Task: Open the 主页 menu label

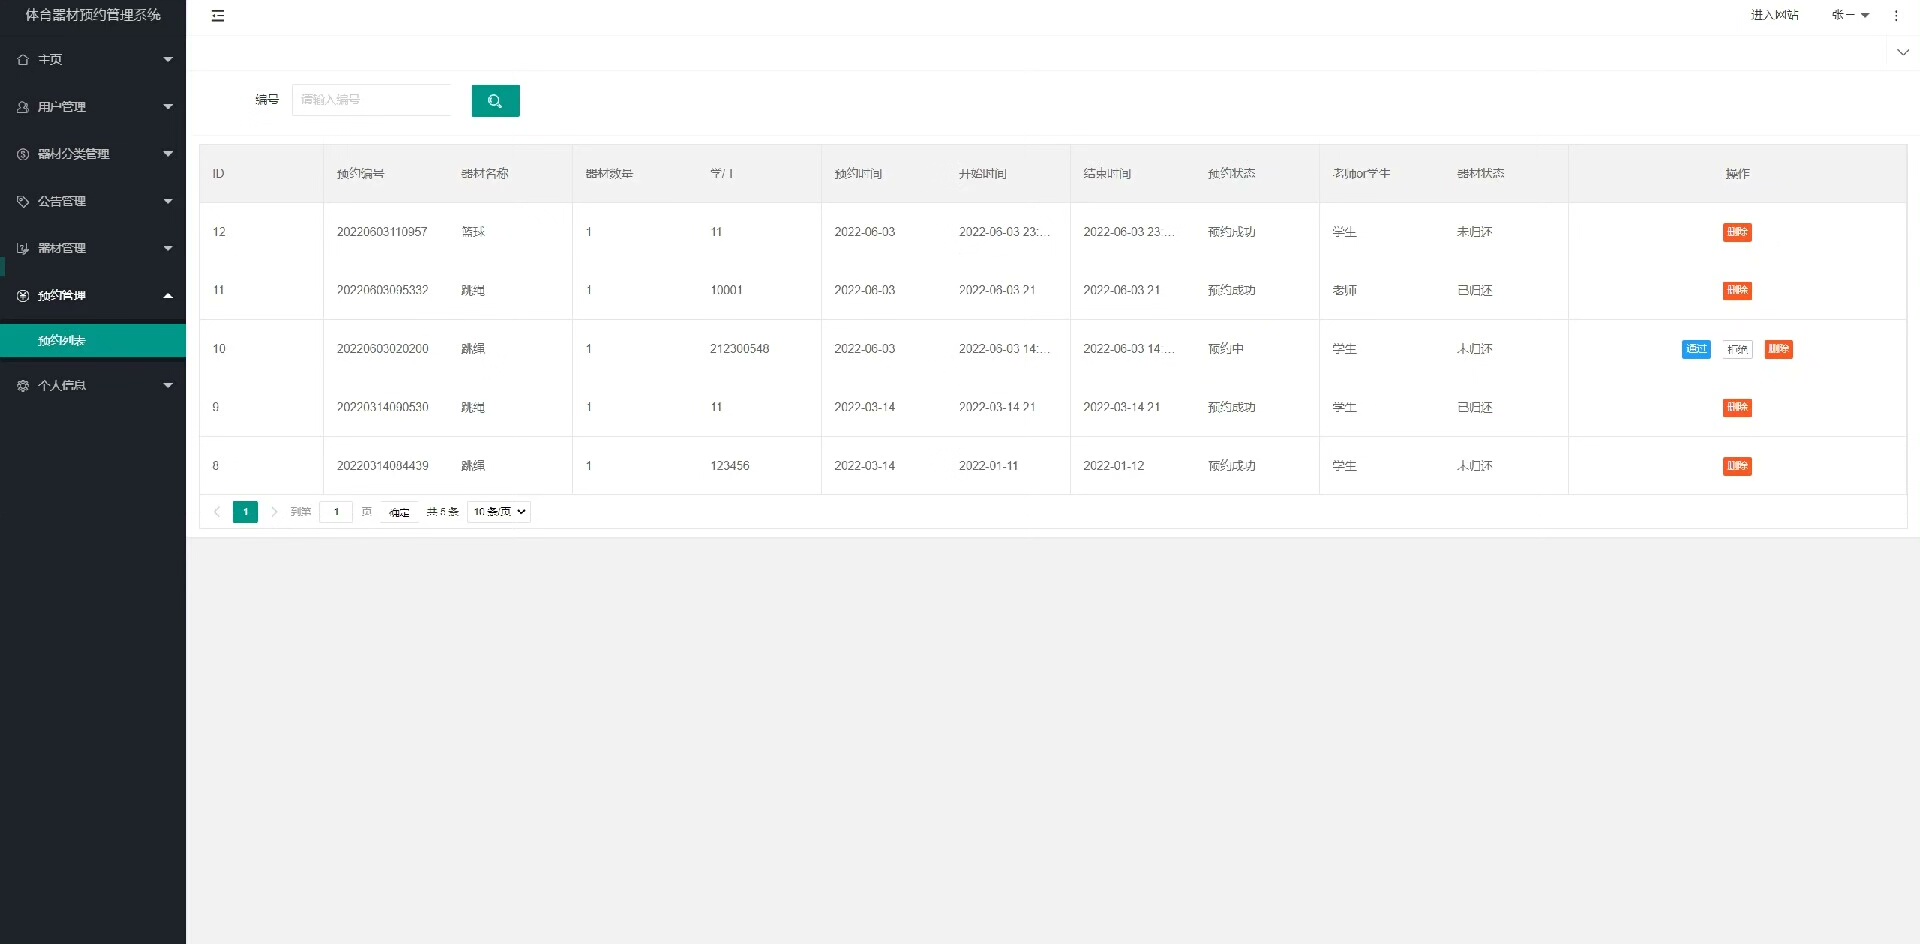Action: tap(50, 60)
